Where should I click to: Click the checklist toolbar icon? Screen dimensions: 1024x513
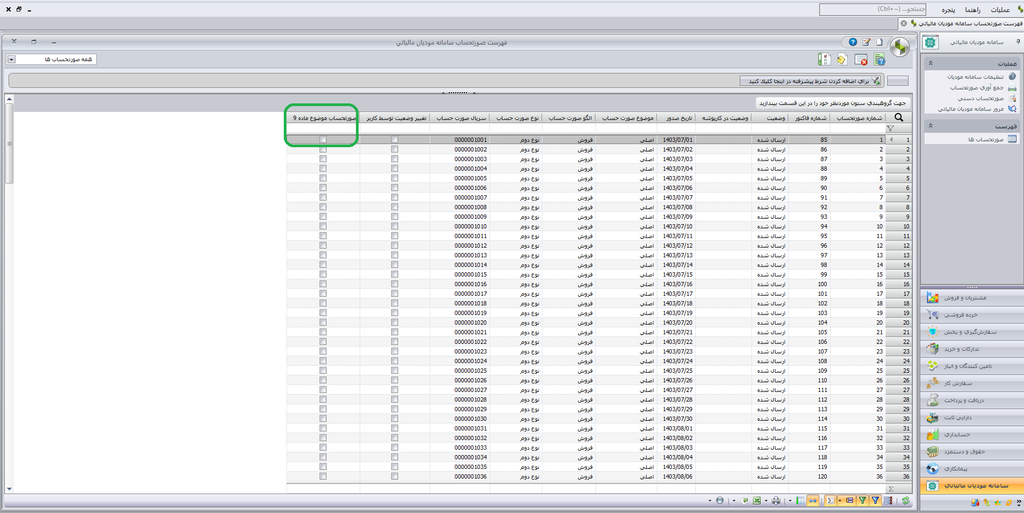(824, 59)
